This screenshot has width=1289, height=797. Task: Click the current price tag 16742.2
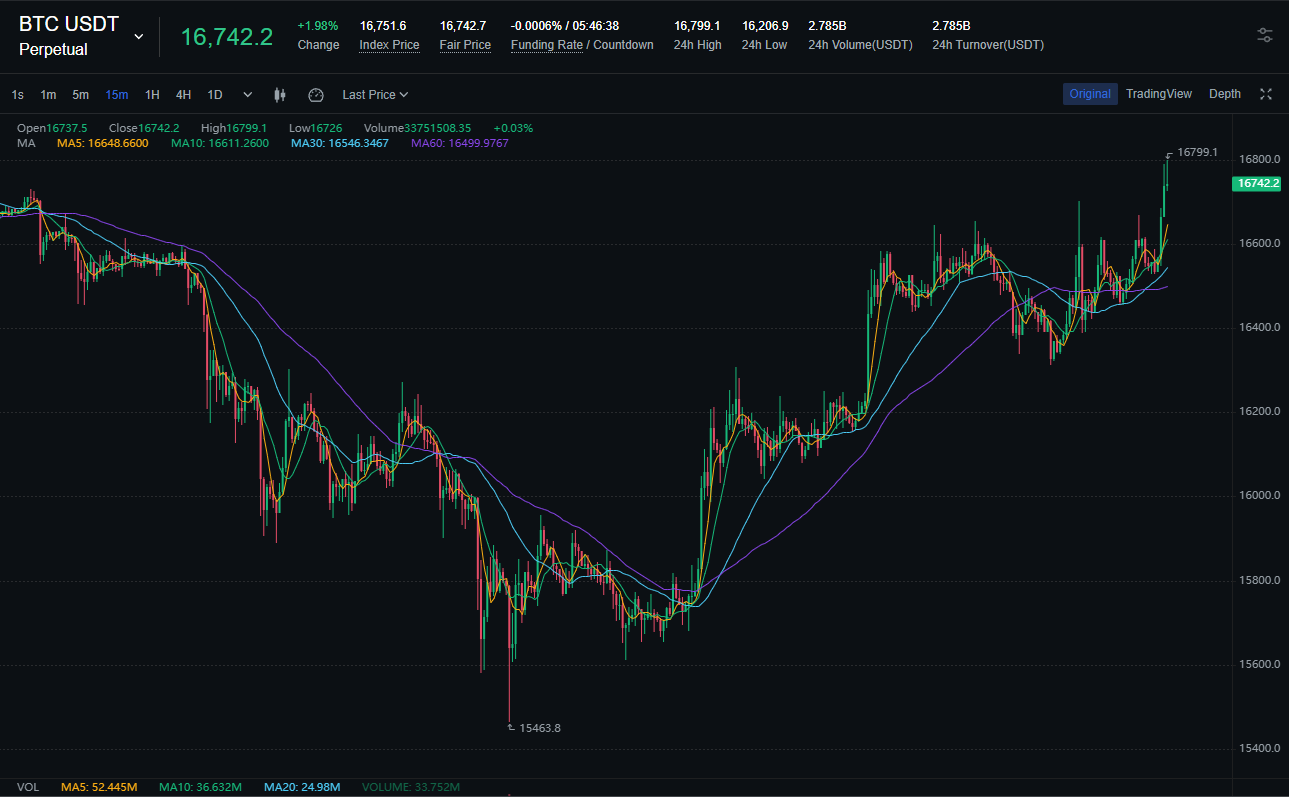coord(1258,184)
